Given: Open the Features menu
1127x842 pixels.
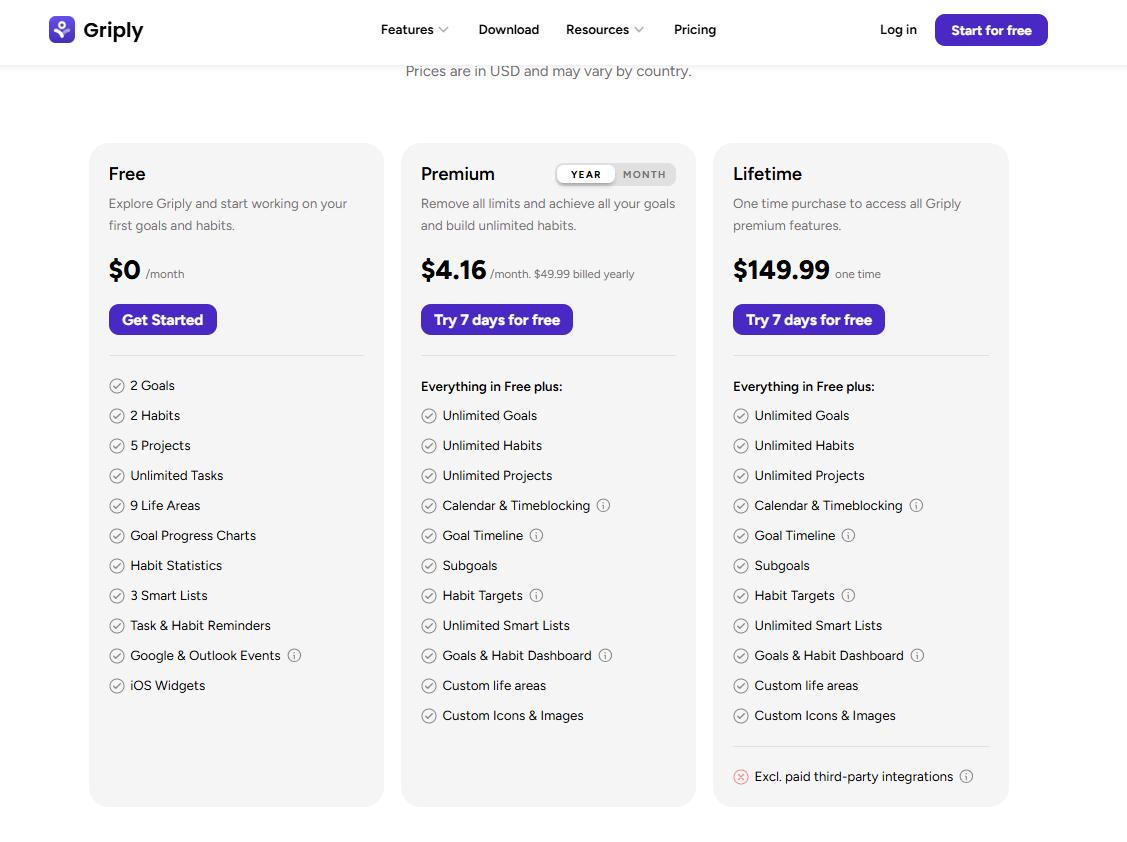Looking at the screenshot, I should [407, 29].
